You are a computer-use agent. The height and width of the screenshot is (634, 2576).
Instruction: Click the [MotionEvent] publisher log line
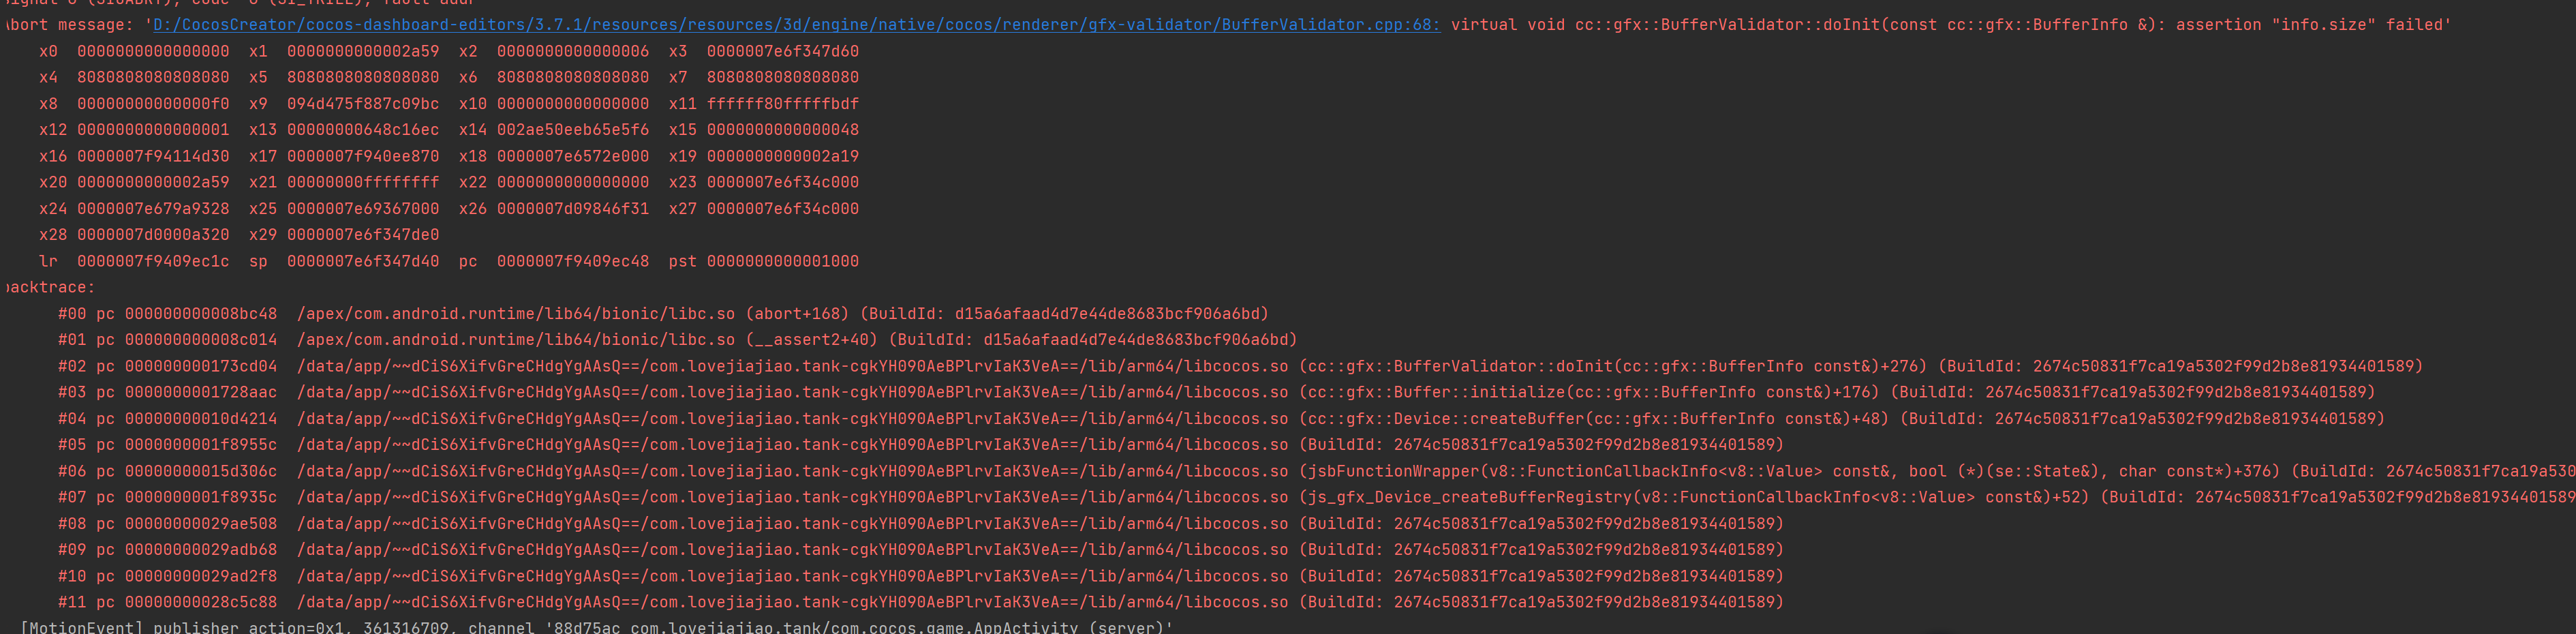click(596, 627)
